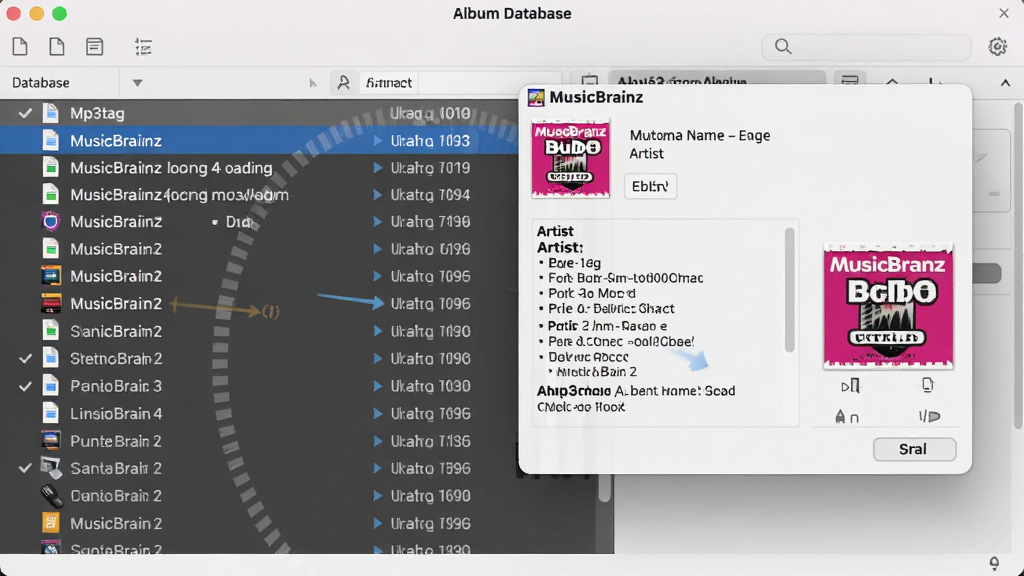Image resolution: width=1024 pixels, height=576 pixels.
Task: Open the list view toolbar icon
Action: [143, 47]
